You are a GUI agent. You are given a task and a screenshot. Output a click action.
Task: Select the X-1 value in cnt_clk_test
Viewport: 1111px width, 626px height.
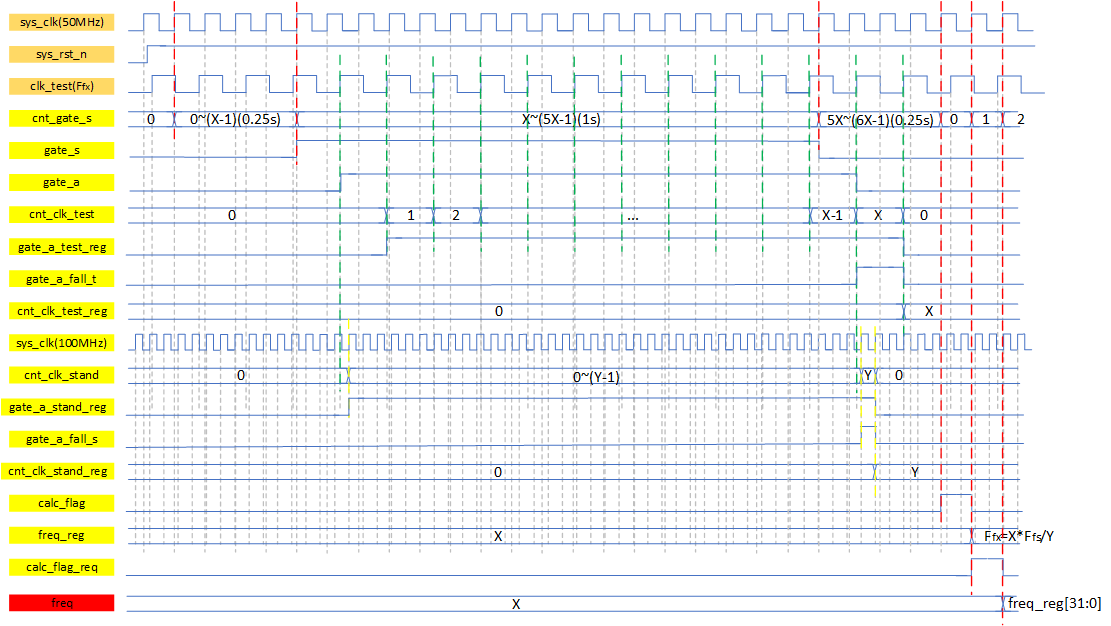pos(832,215)
